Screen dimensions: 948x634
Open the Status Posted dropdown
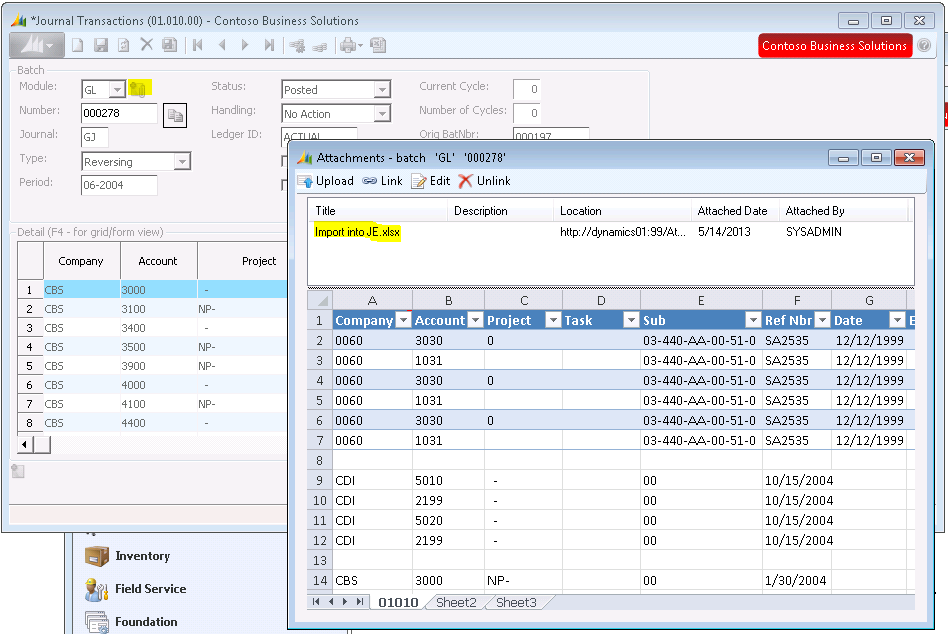point(381,90)
